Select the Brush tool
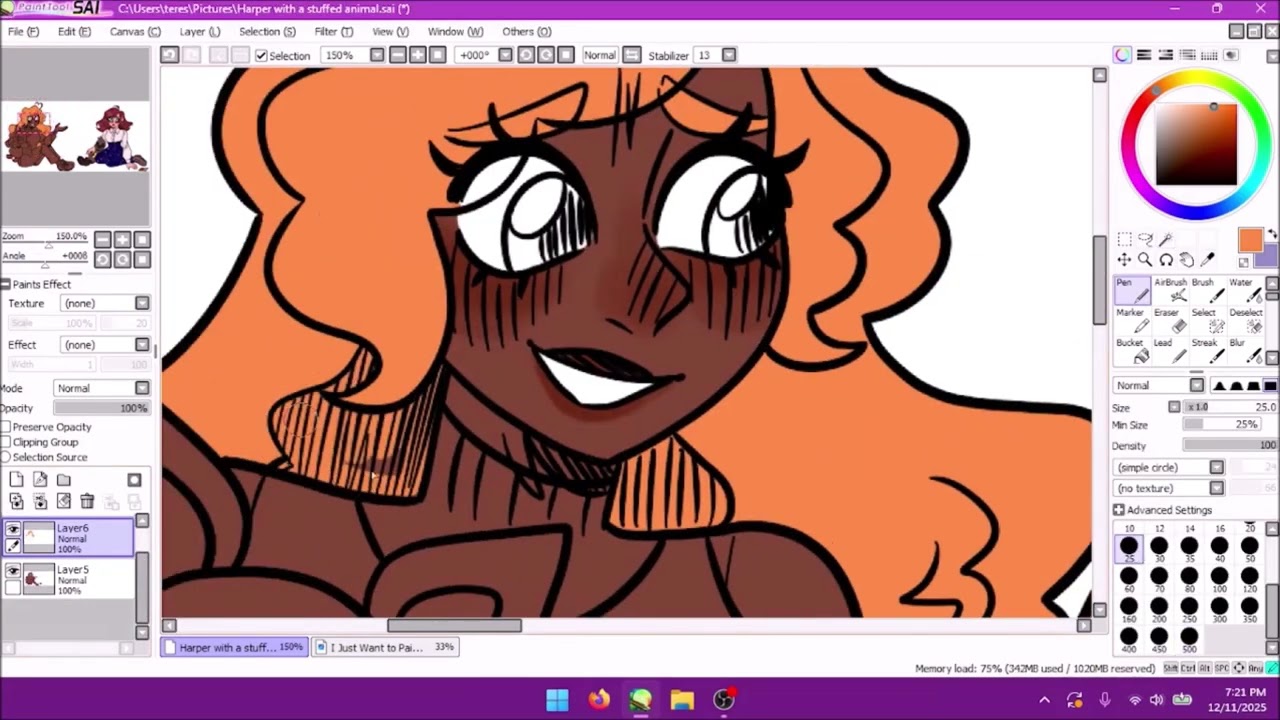 click(1207, 290)
